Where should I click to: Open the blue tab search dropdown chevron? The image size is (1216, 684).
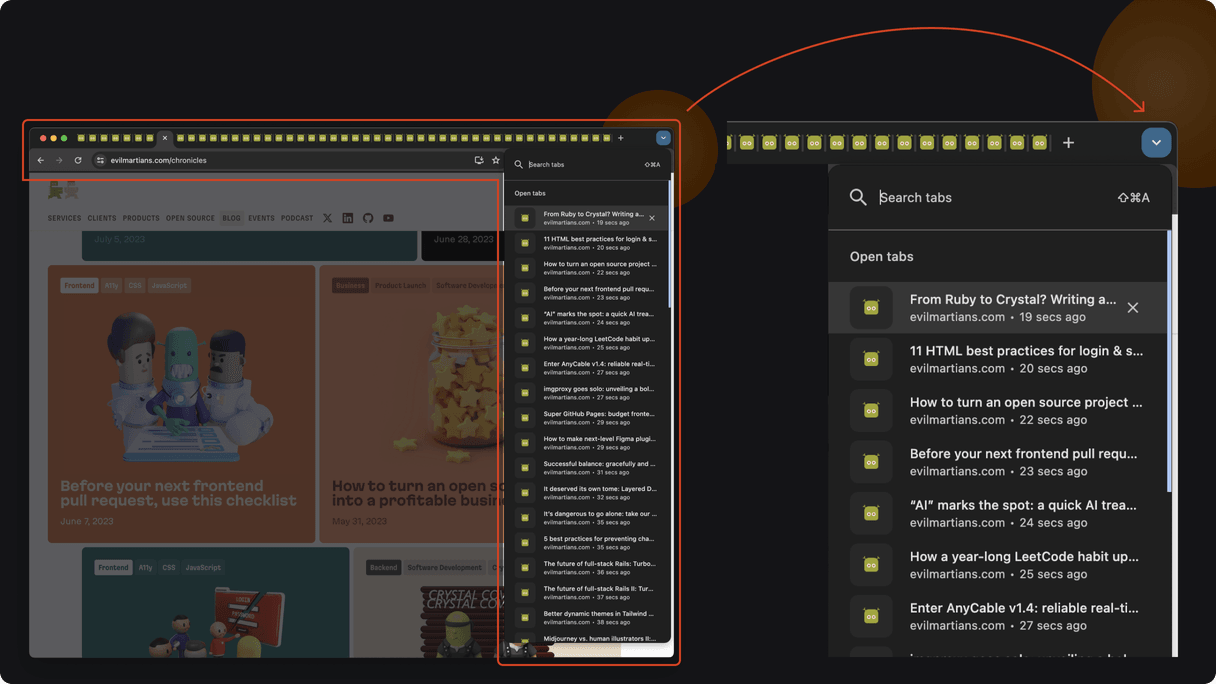1156,142
